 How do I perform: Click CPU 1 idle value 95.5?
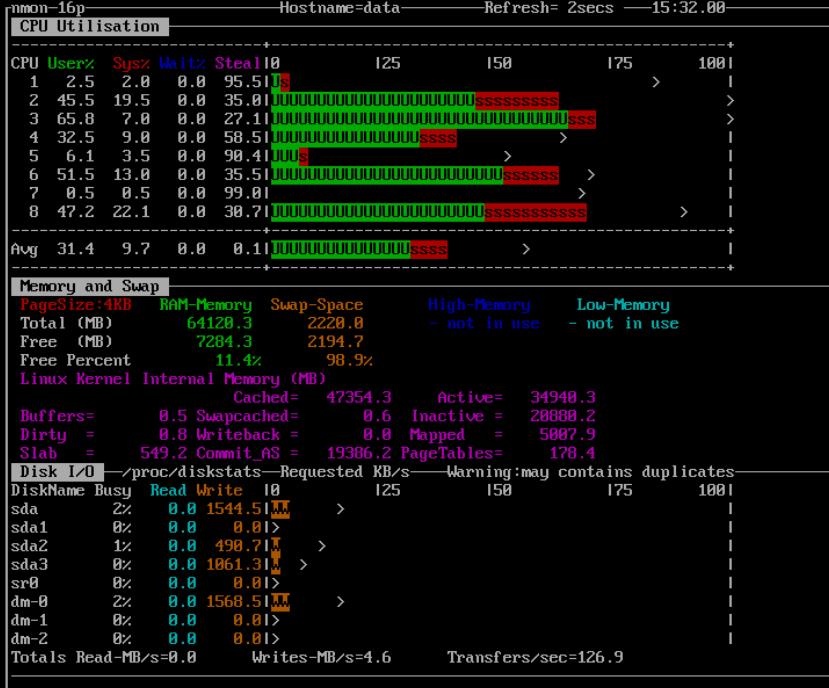tap(243, 82)
